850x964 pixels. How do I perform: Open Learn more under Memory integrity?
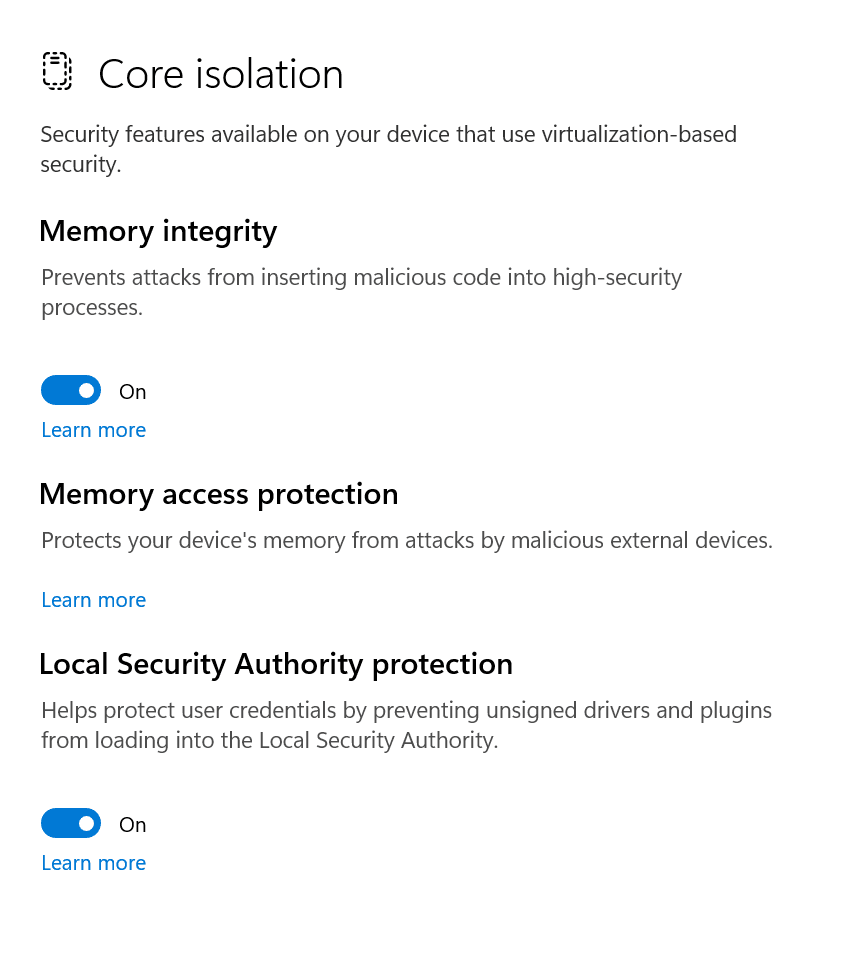93,430
